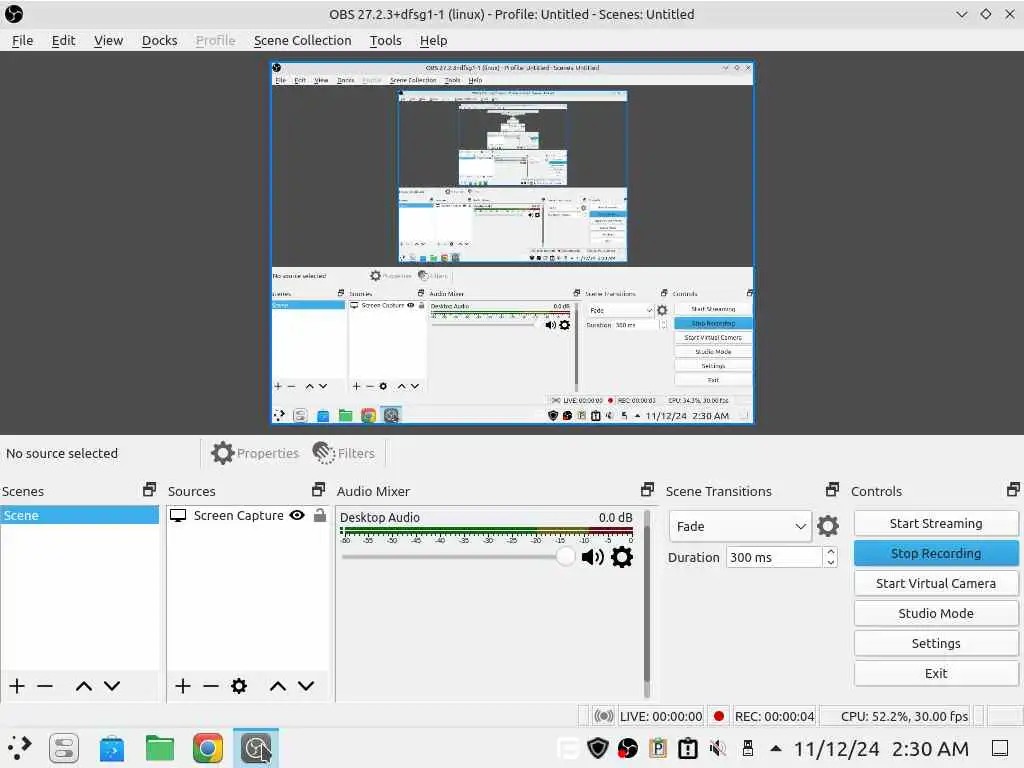The width and height of the screenshot is (1024, 768).
Task: Click the taskbar clock
Action: tap(881, 748)
